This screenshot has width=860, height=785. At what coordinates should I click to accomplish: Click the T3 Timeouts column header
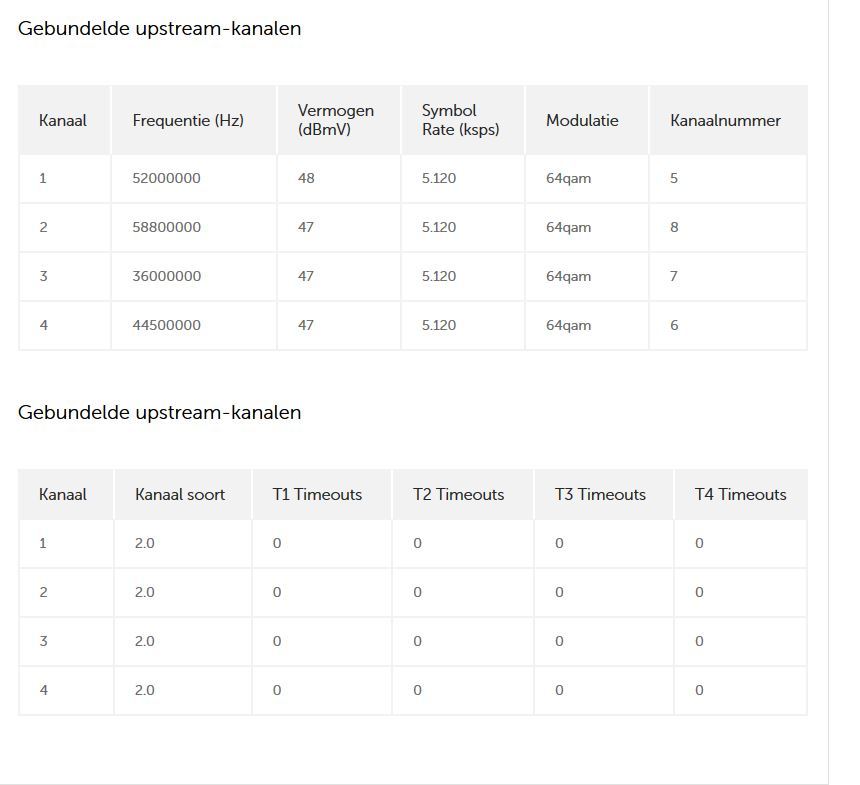click(x=600, y=494)
